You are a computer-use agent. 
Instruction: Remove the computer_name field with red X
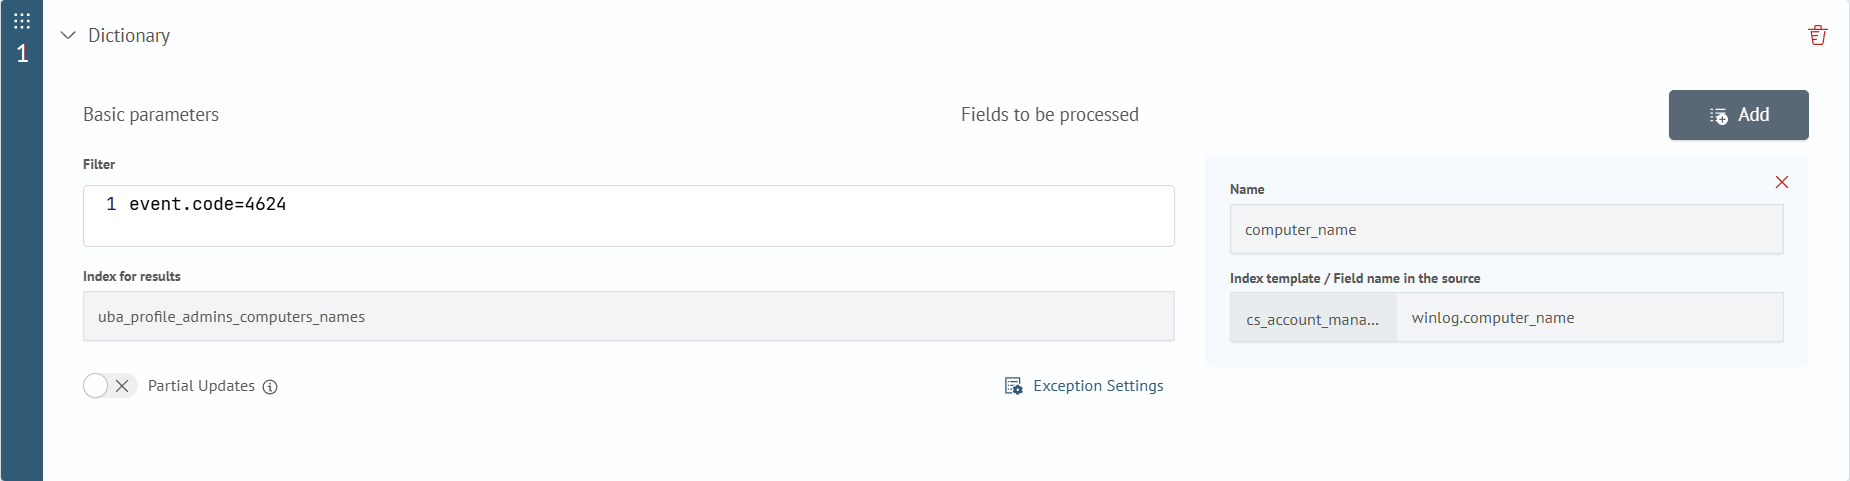pos(1782,182)
